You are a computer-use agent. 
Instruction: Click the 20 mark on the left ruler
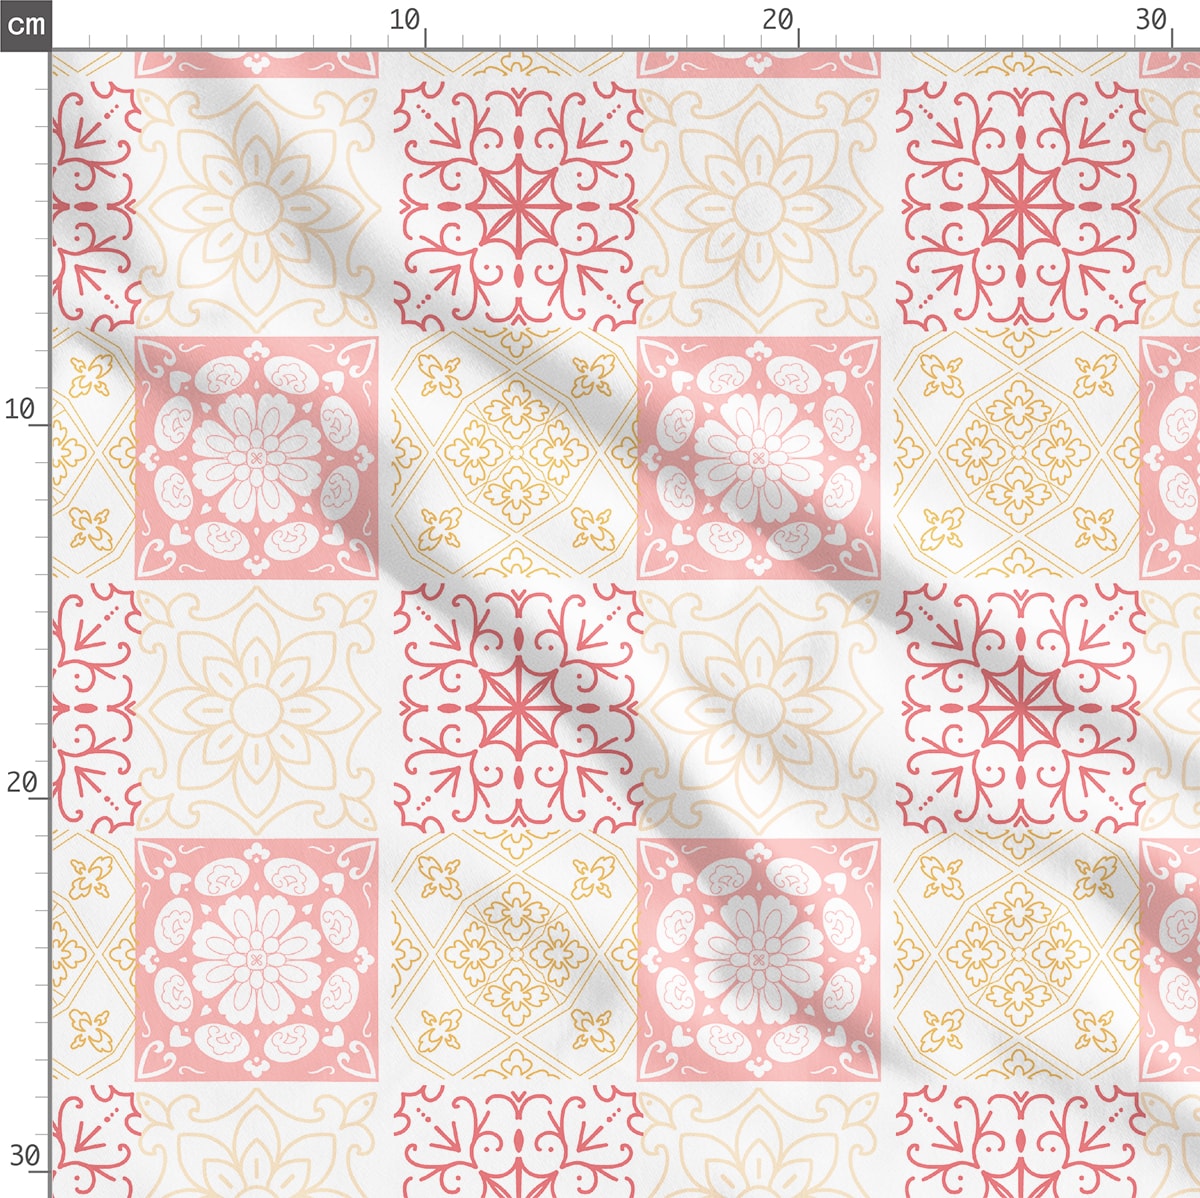22,782
